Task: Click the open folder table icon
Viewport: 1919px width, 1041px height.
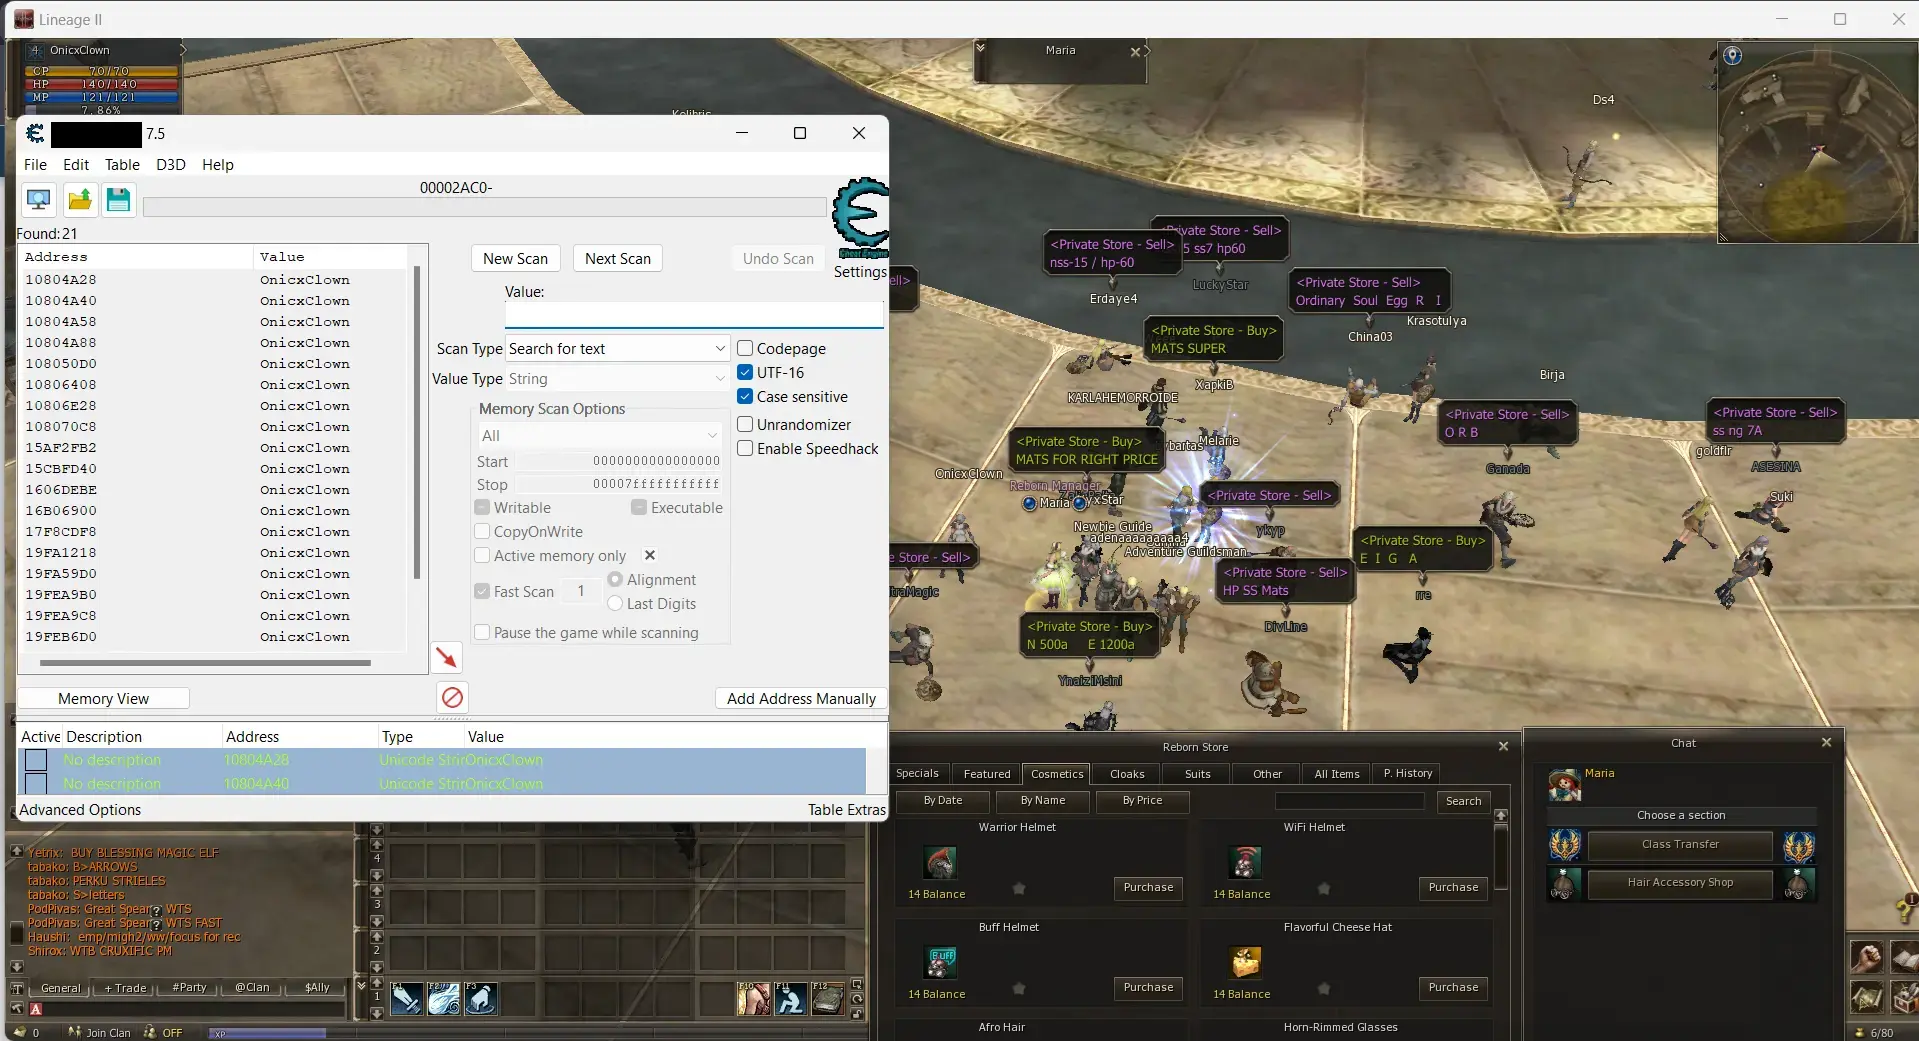Action: coord(79,200)
